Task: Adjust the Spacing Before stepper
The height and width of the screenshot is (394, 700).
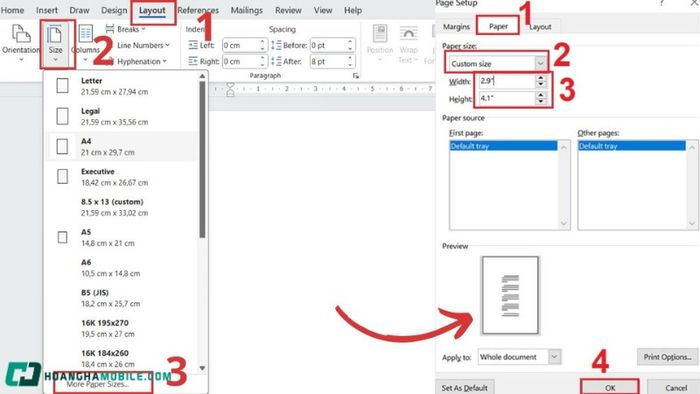Action: click(350, 46)
